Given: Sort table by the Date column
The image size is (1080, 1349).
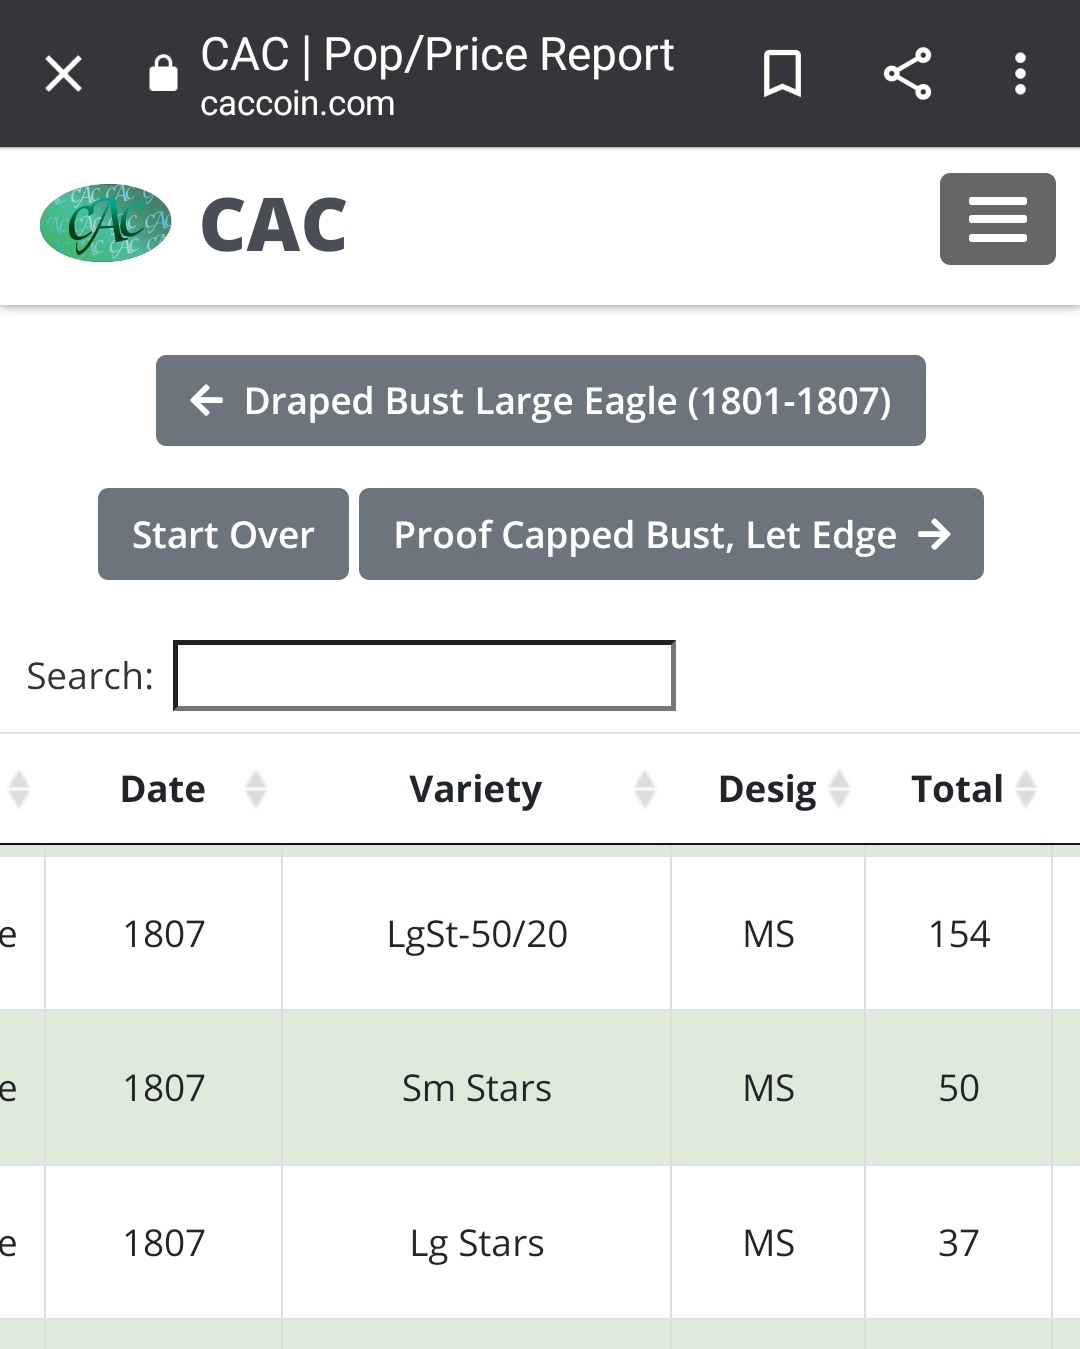Looking at the screenshot, I should (x=163, y=789).
